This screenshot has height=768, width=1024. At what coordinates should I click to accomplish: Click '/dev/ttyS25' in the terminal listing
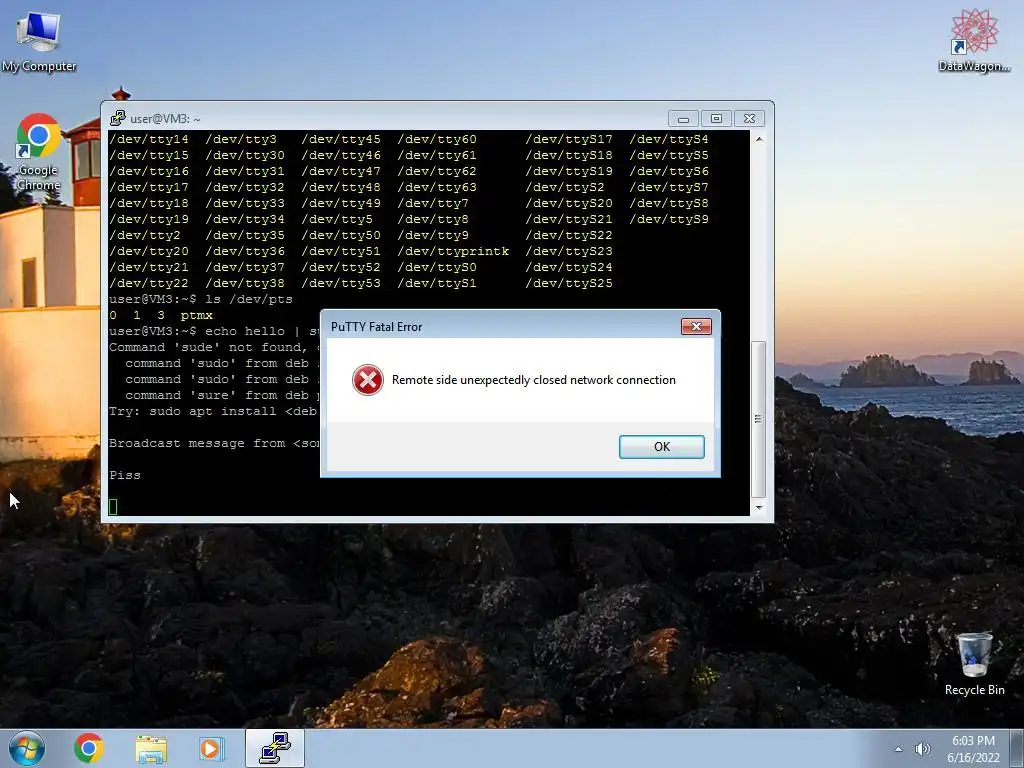[x=569, y=283]
